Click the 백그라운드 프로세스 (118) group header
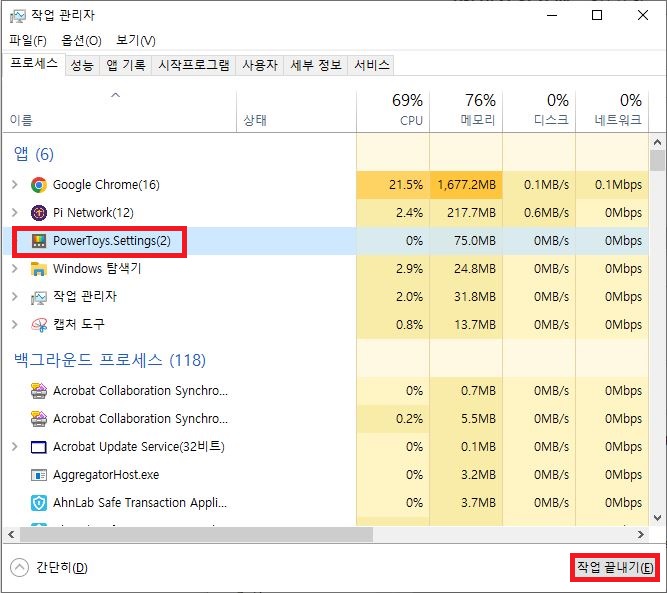Image resolution: width=667 pixels, height=593 pixels. tap(110, 360)
